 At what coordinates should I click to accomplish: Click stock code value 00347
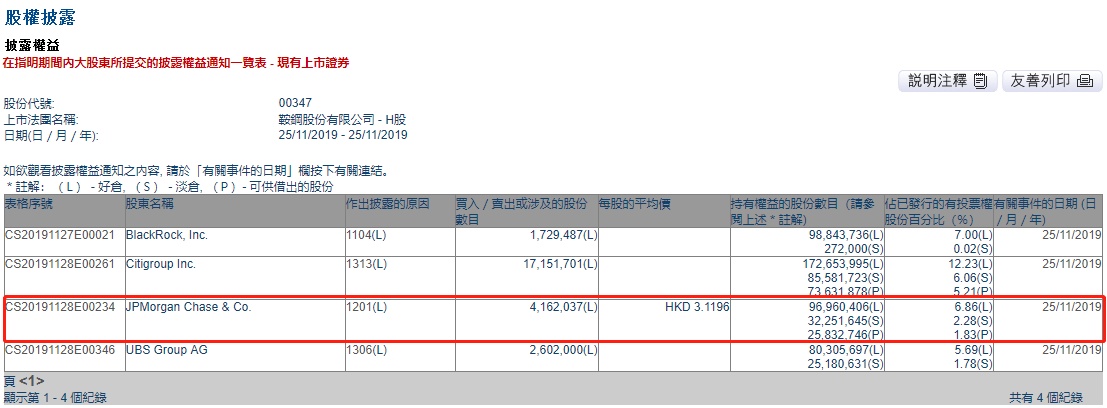click(294, 102)
